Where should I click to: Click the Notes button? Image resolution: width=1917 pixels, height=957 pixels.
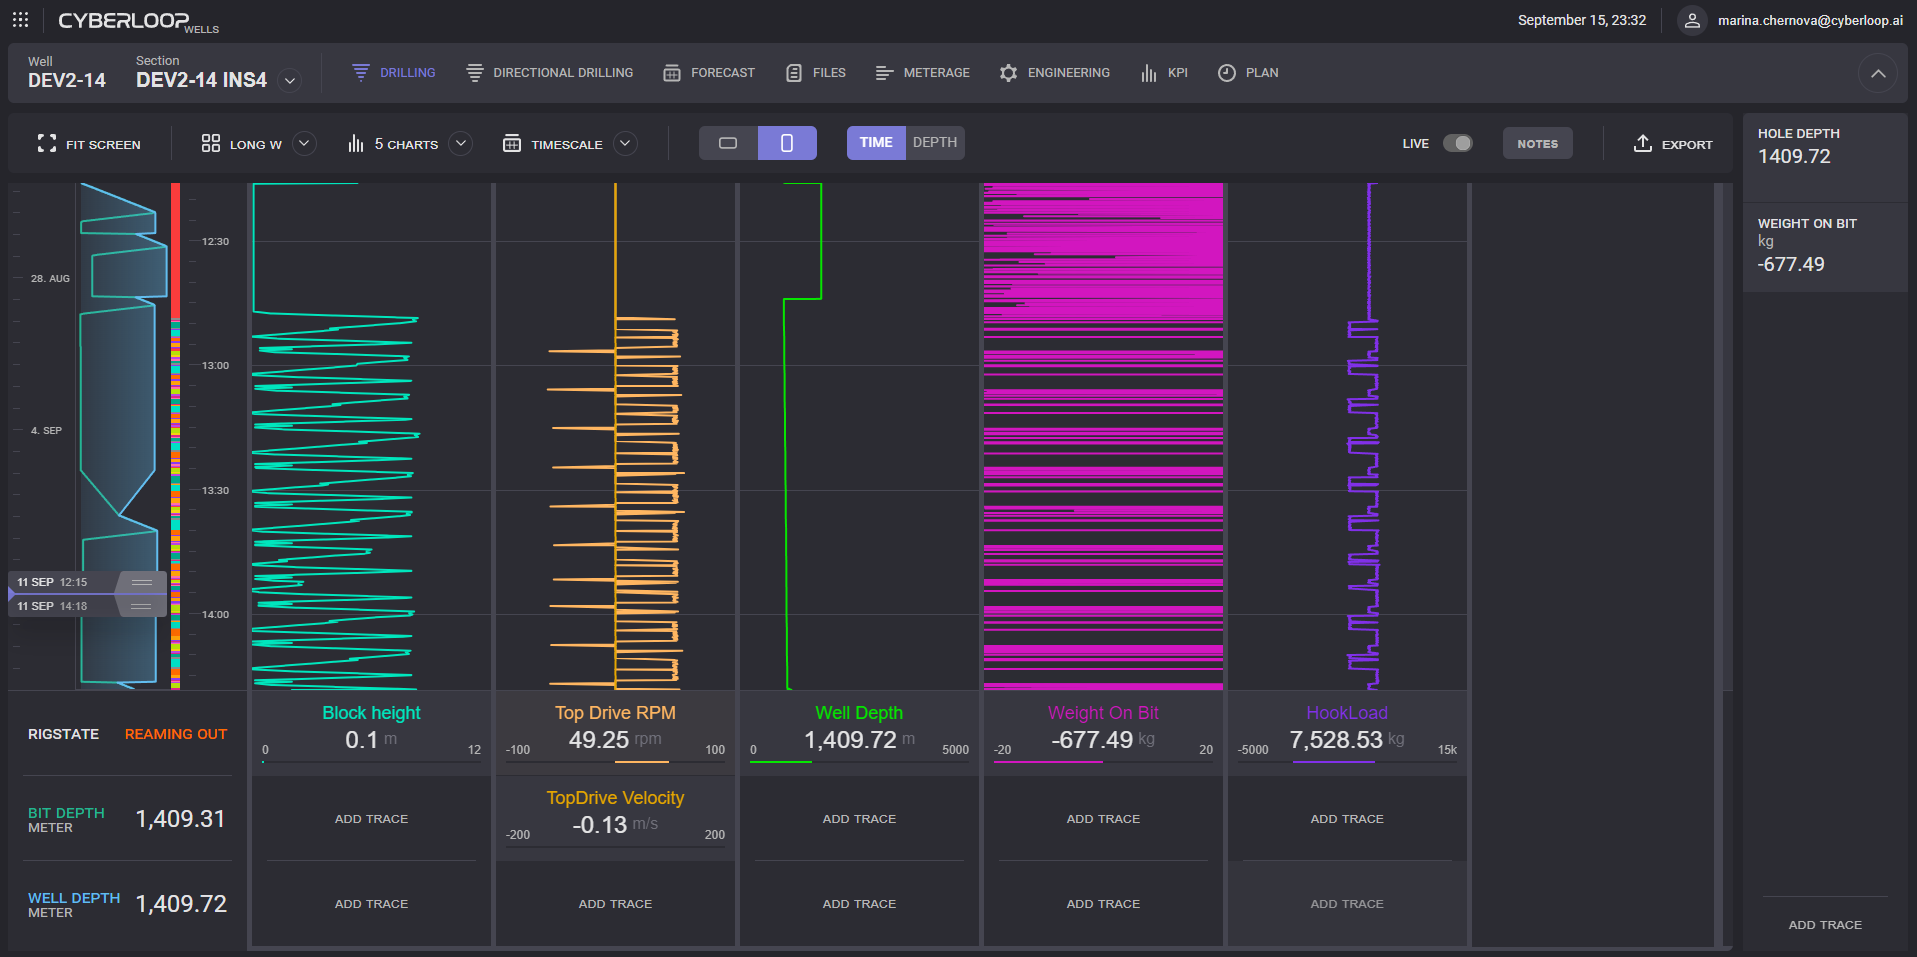click(1537, 144)
